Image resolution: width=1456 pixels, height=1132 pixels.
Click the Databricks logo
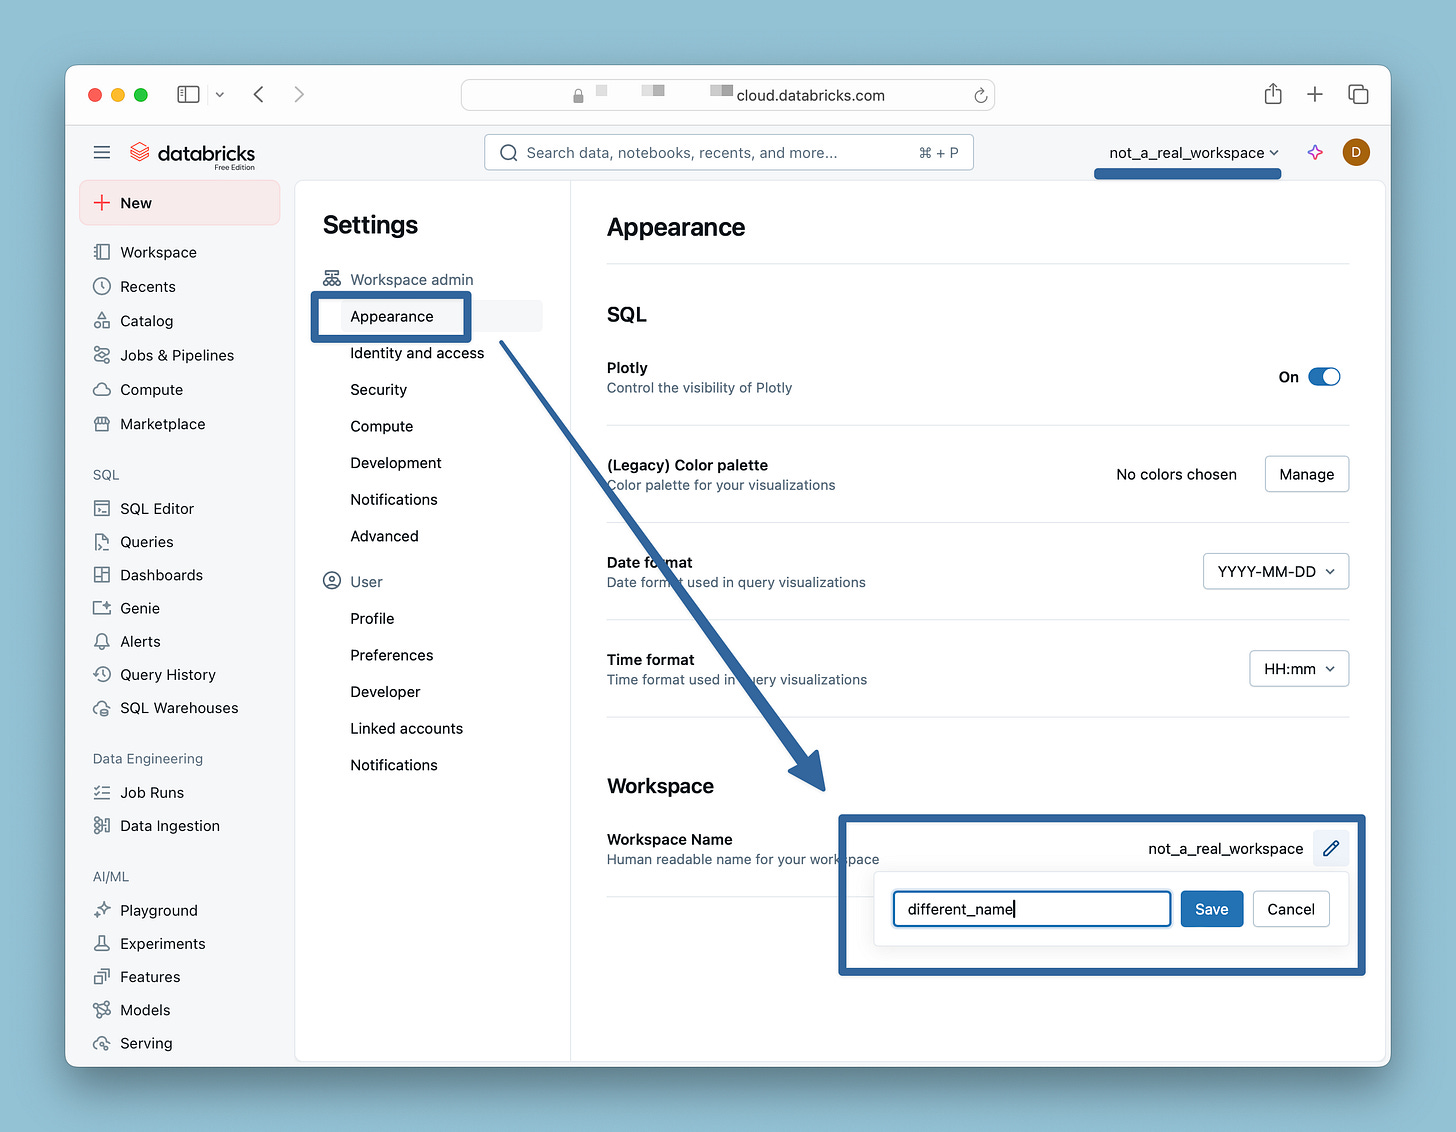[192, 153]
